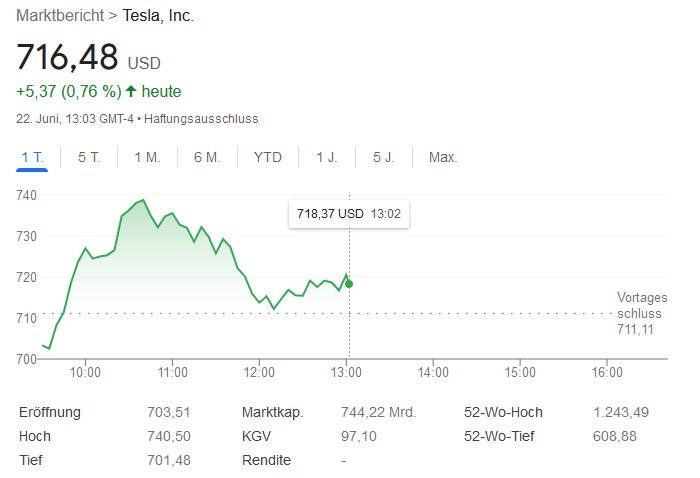The image size is (700, 478).
Task: Click the chart peak near 10:40
Action: [143, 200]
